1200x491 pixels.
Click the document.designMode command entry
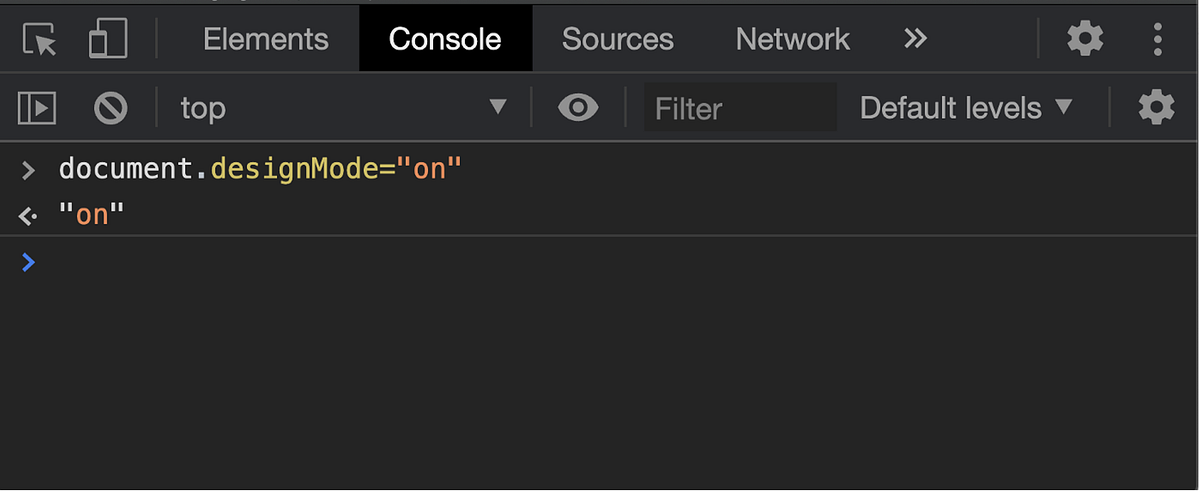point(260,168)
